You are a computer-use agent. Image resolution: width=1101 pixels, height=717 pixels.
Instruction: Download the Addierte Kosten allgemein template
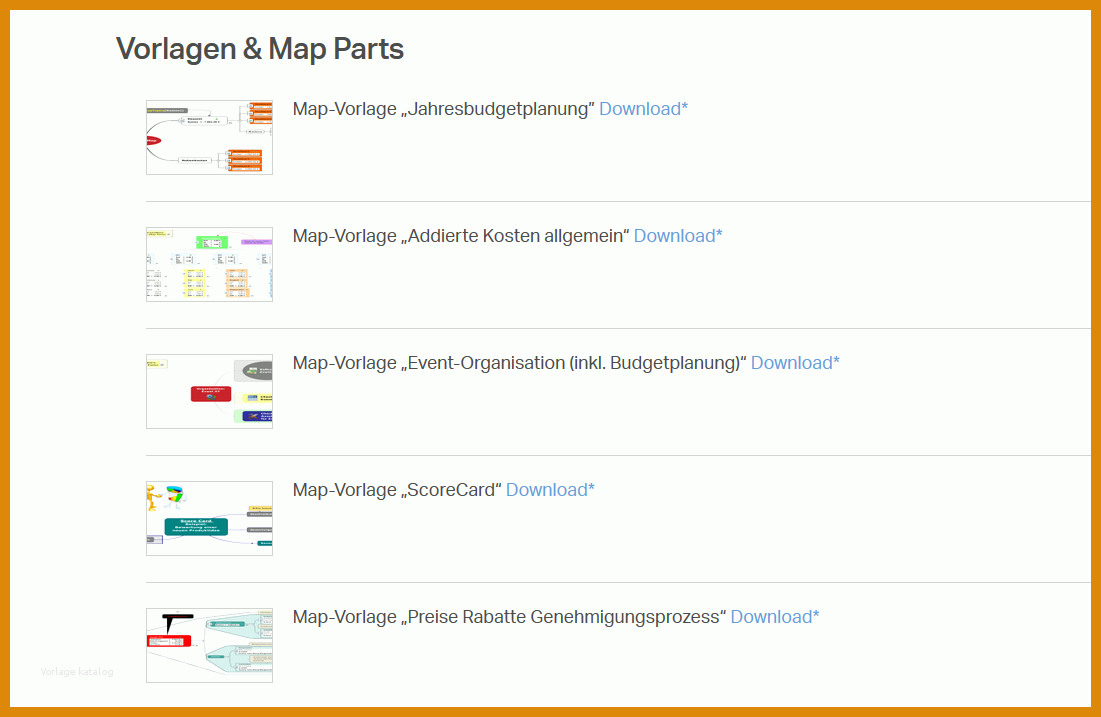tap(678, 236)
